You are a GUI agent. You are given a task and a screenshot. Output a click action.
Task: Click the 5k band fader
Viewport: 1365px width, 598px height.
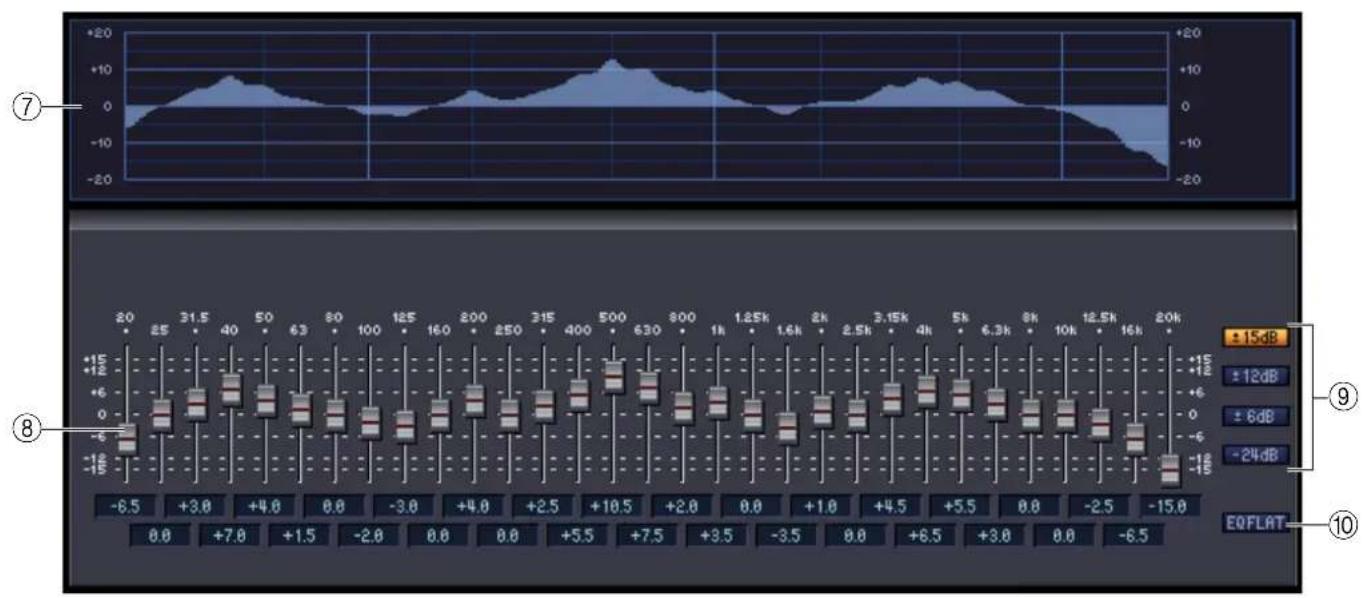click(x=960, y=394)
